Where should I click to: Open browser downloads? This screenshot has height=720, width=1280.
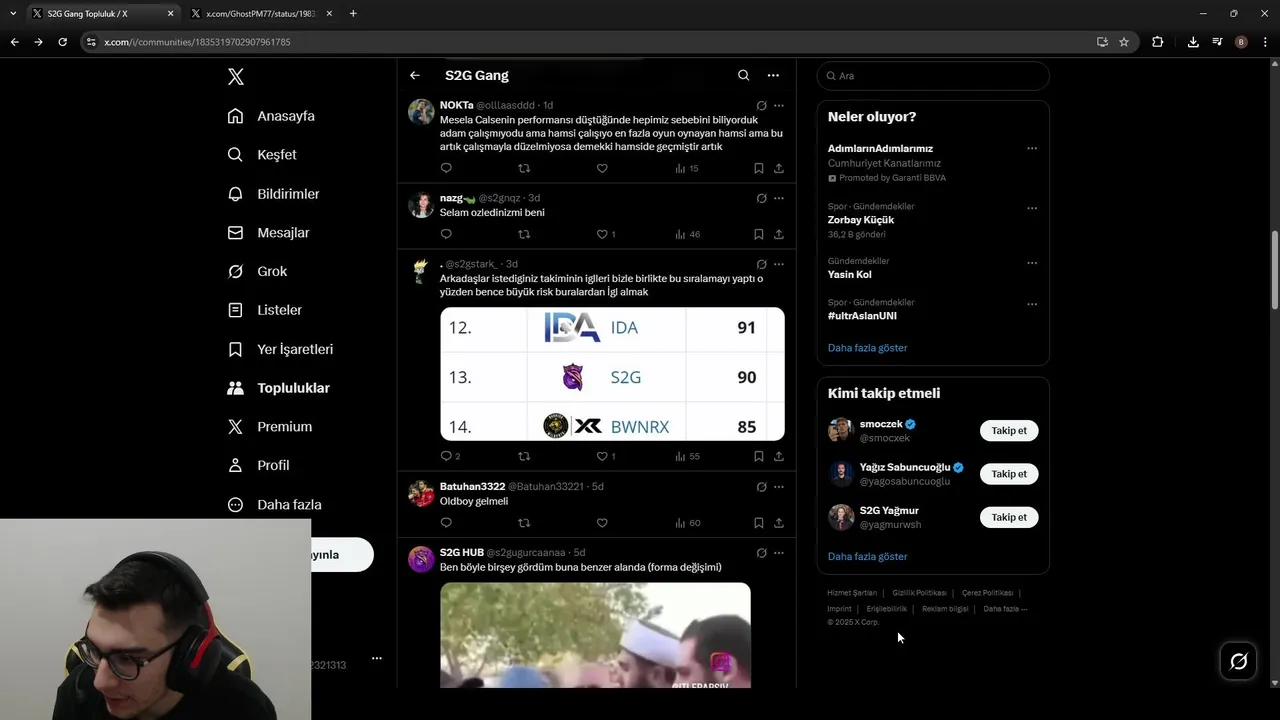(x=1193, y=42)
